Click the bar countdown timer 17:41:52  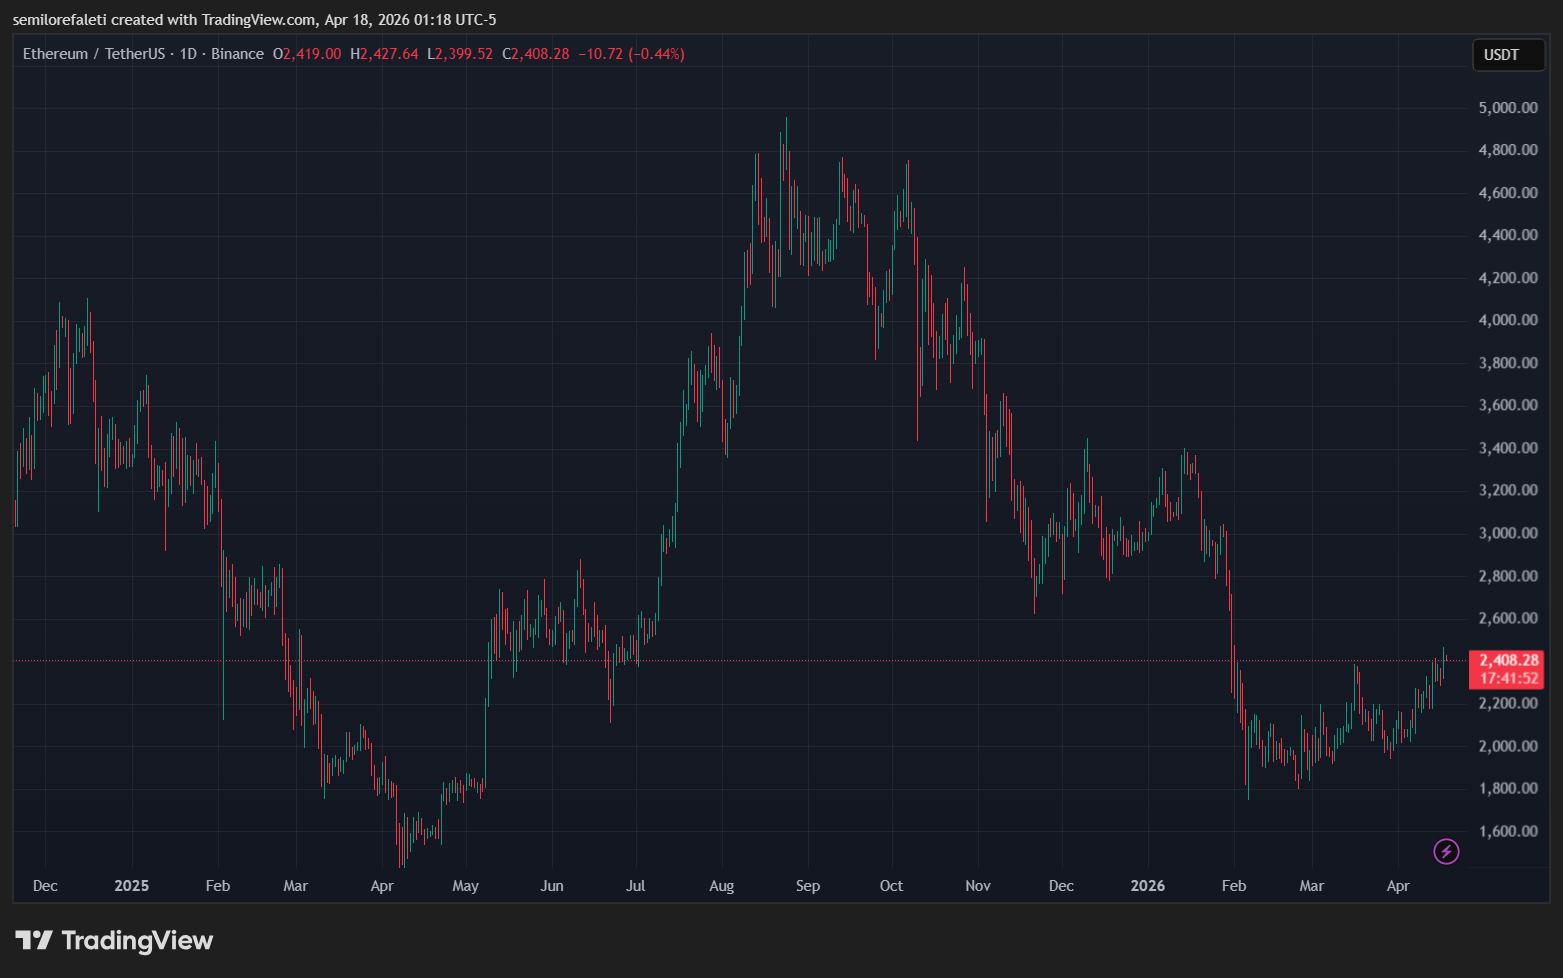coord(1504,676)
